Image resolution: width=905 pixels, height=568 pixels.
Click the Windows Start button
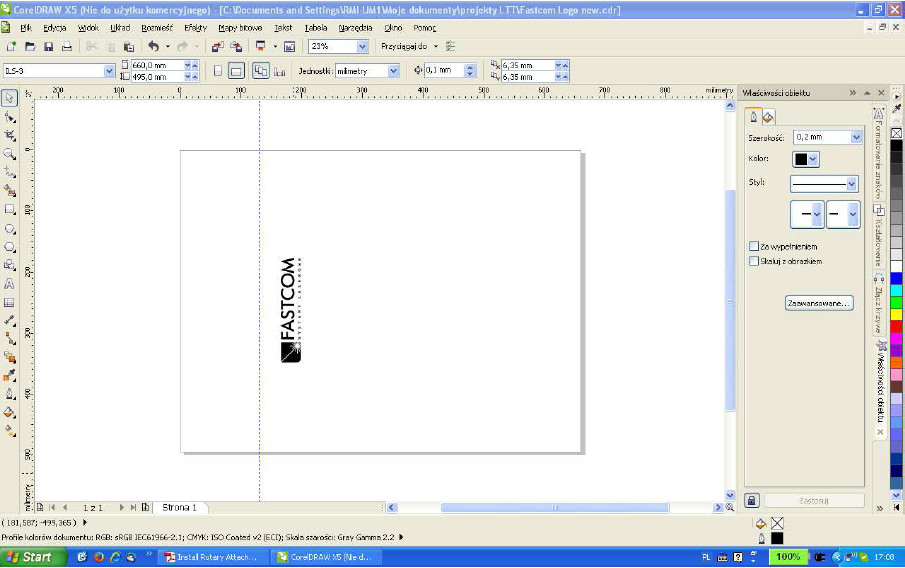click(x=28, y=557)
